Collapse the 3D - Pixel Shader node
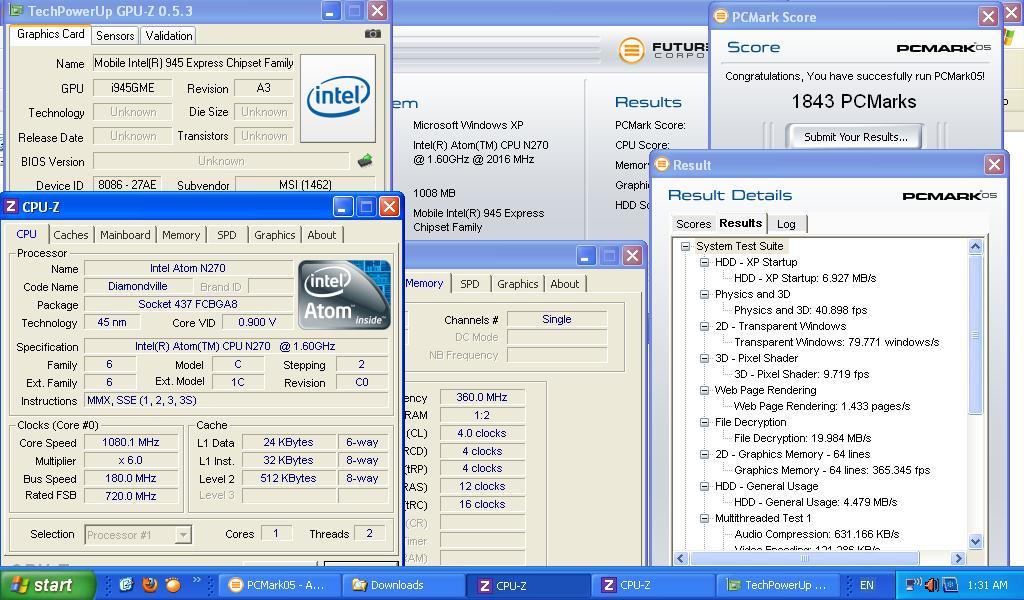The height and width of the screenshot is (600, 1024). click(704, 358)
